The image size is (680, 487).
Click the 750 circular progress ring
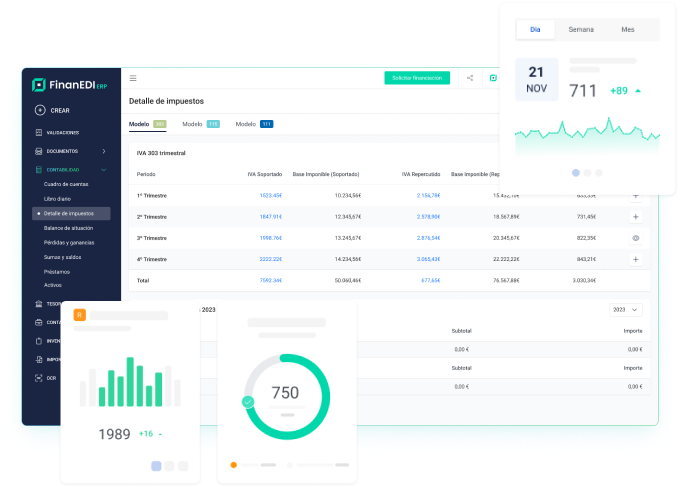click(287, 397)
